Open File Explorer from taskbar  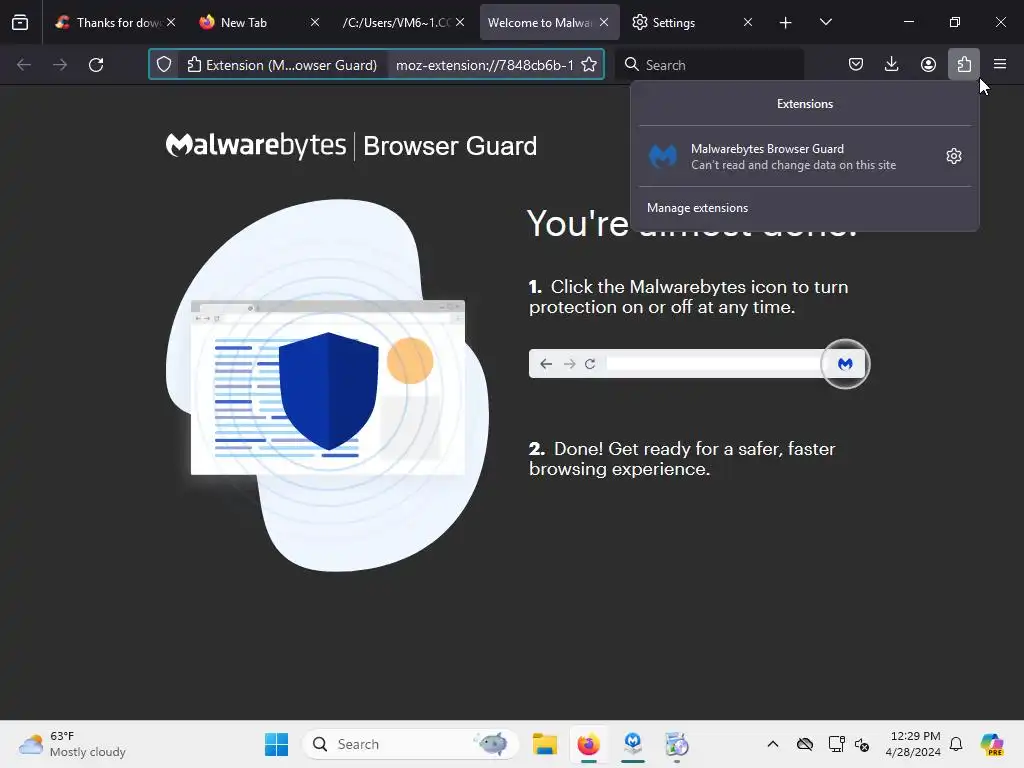click(x=544, y=744)
